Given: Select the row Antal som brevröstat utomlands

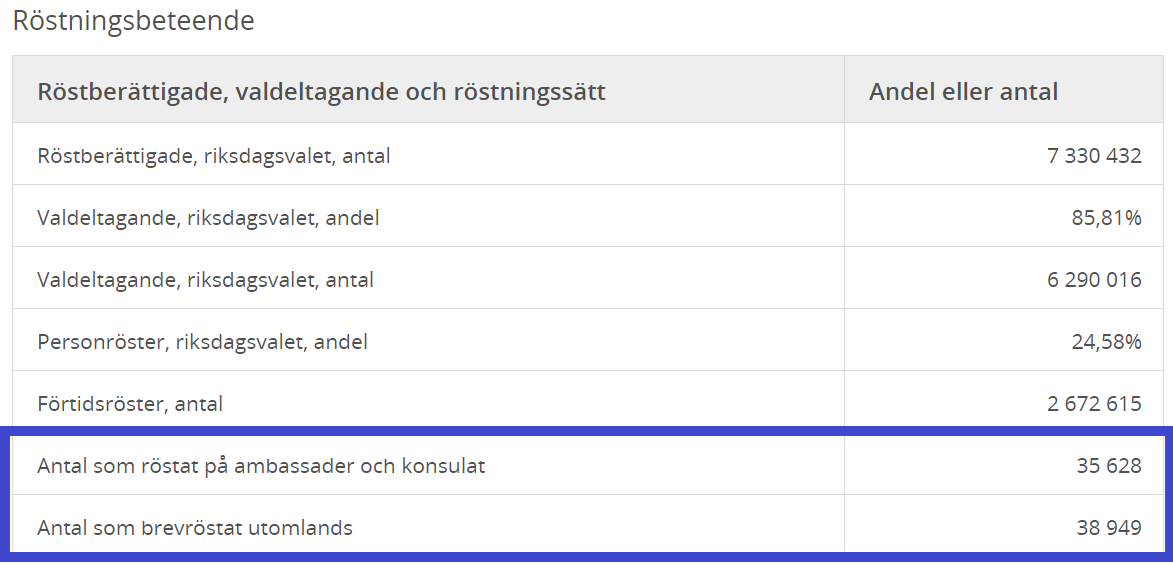Looking at the screenshot, I should pyautogui.click(x=588, y=527).
